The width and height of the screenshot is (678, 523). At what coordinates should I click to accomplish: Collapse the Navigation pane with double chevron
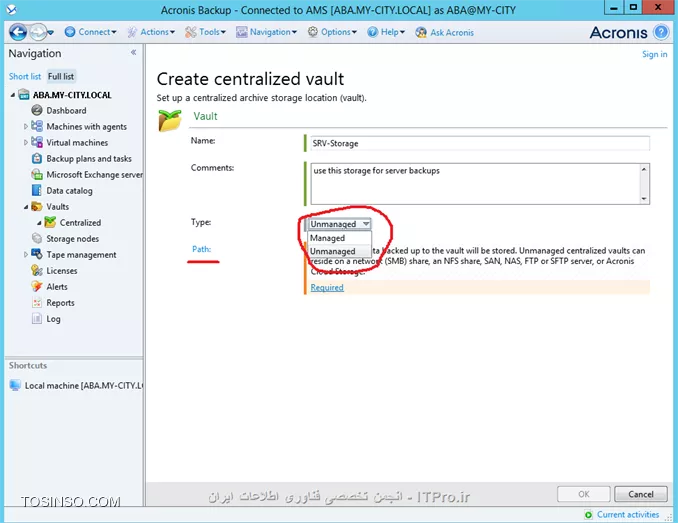coord(134,52)
